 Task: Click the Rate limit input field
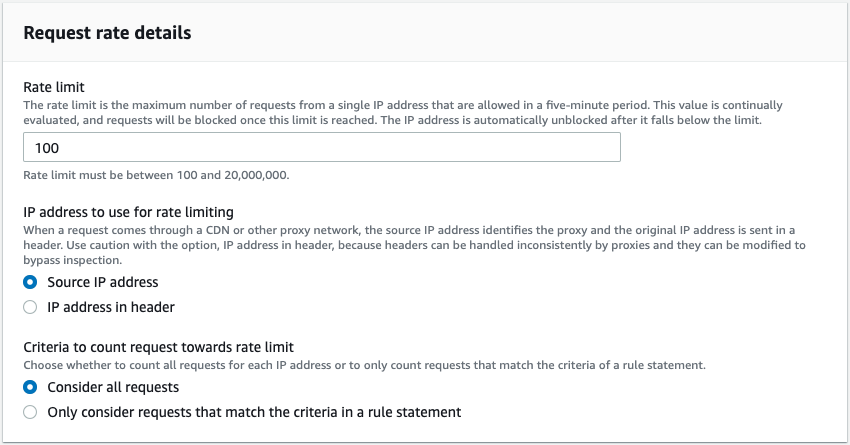click(x=321, y=147)
